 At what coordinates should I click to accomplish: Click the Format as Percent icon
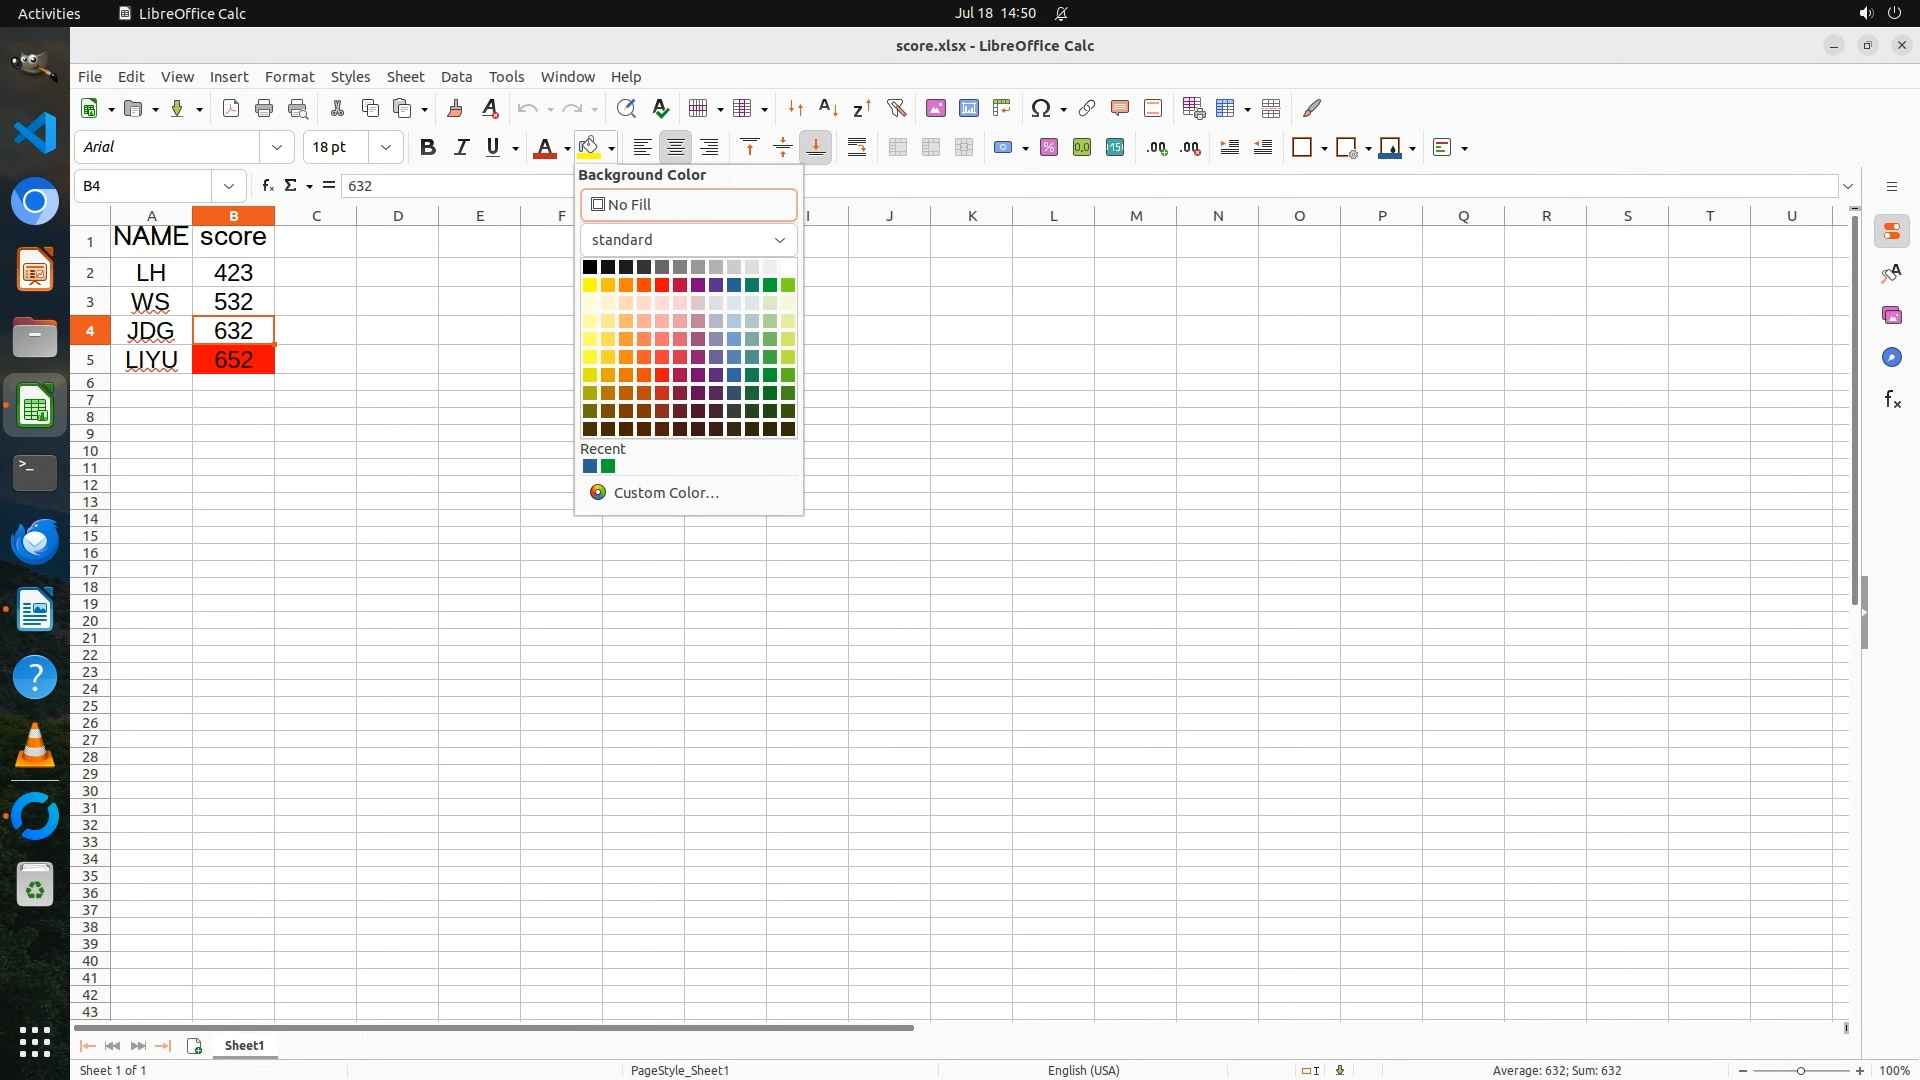[x=1049, y=148]
